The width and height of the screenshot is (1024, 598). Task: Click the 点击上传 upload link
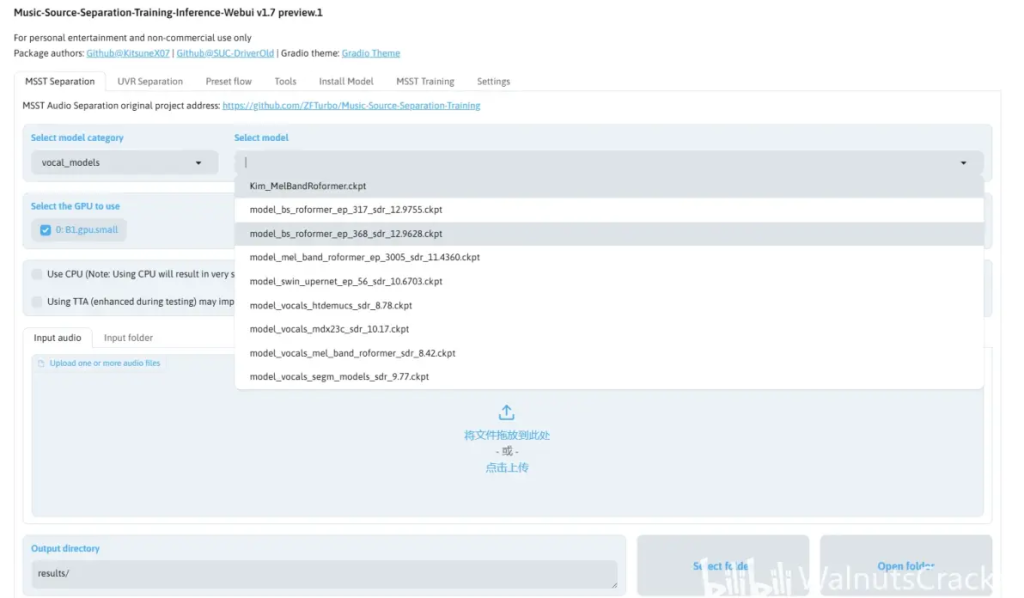tap(507, 467)
